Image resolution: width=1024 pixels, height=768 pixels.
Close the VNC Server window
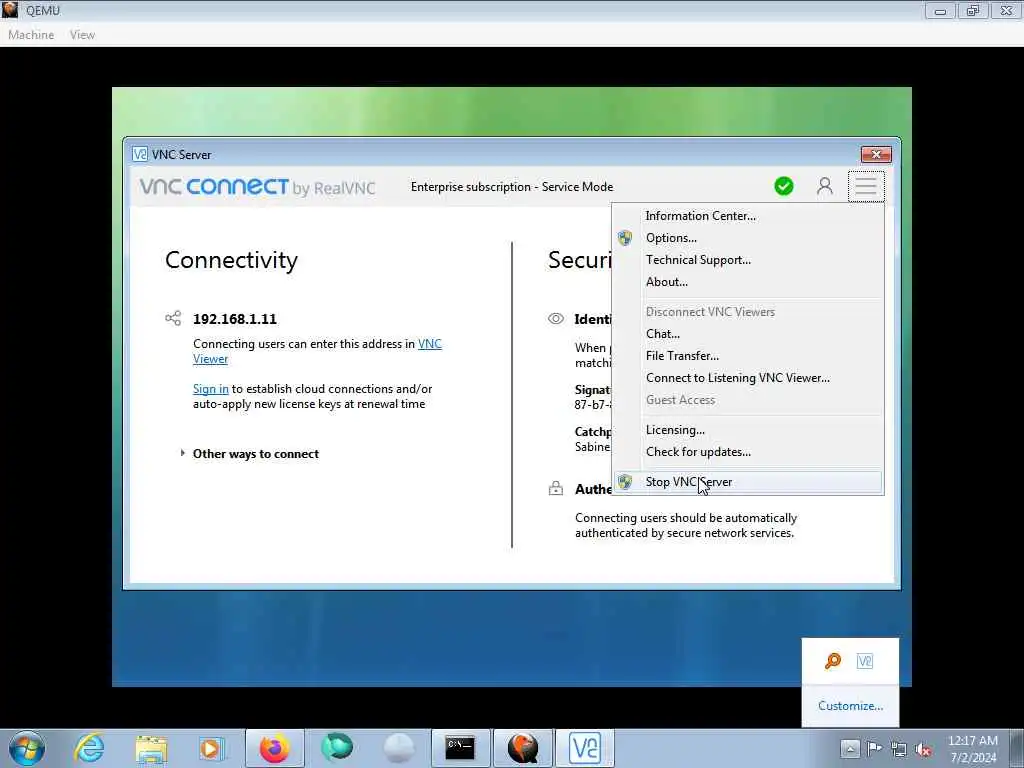tap(876, 154)
